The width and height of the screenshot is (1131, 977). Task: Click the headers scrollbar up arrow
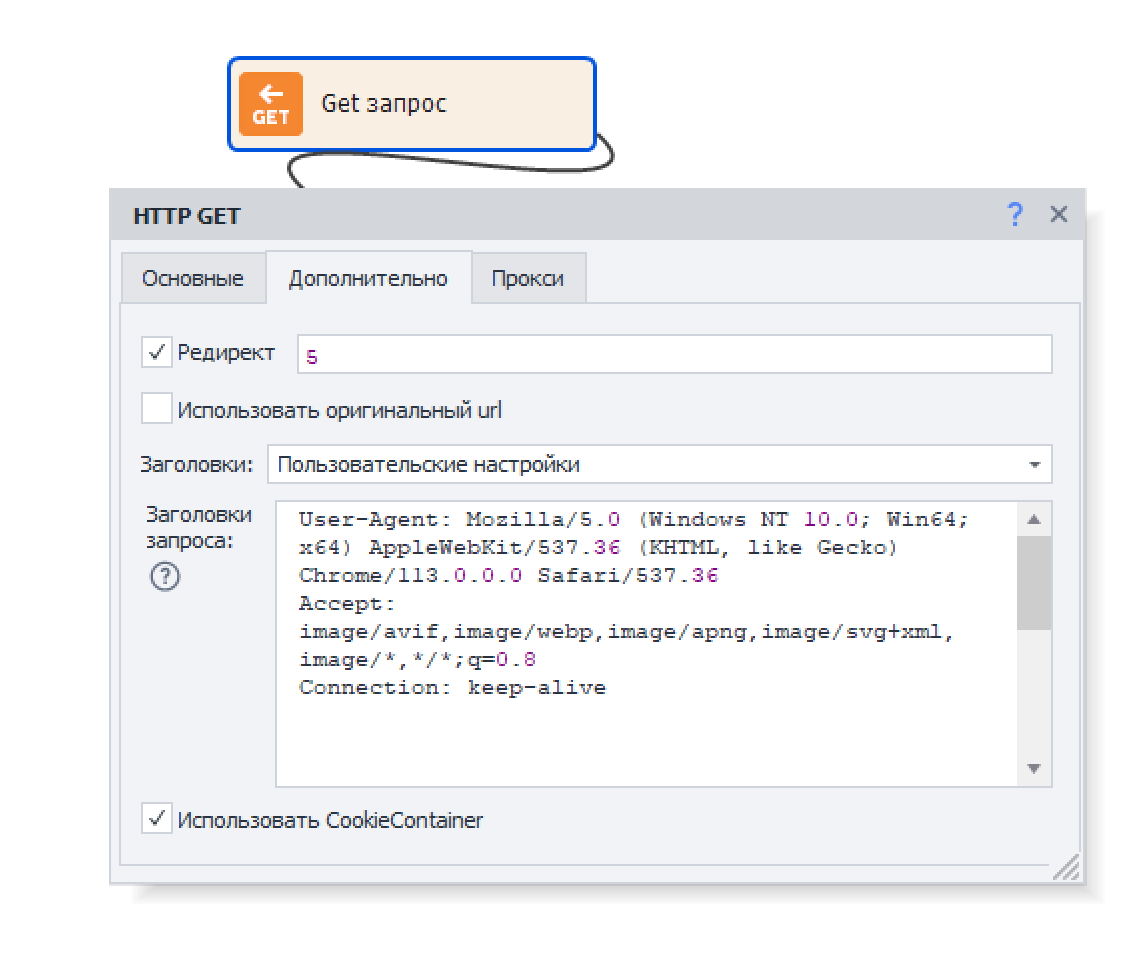tap(1034, 520)
